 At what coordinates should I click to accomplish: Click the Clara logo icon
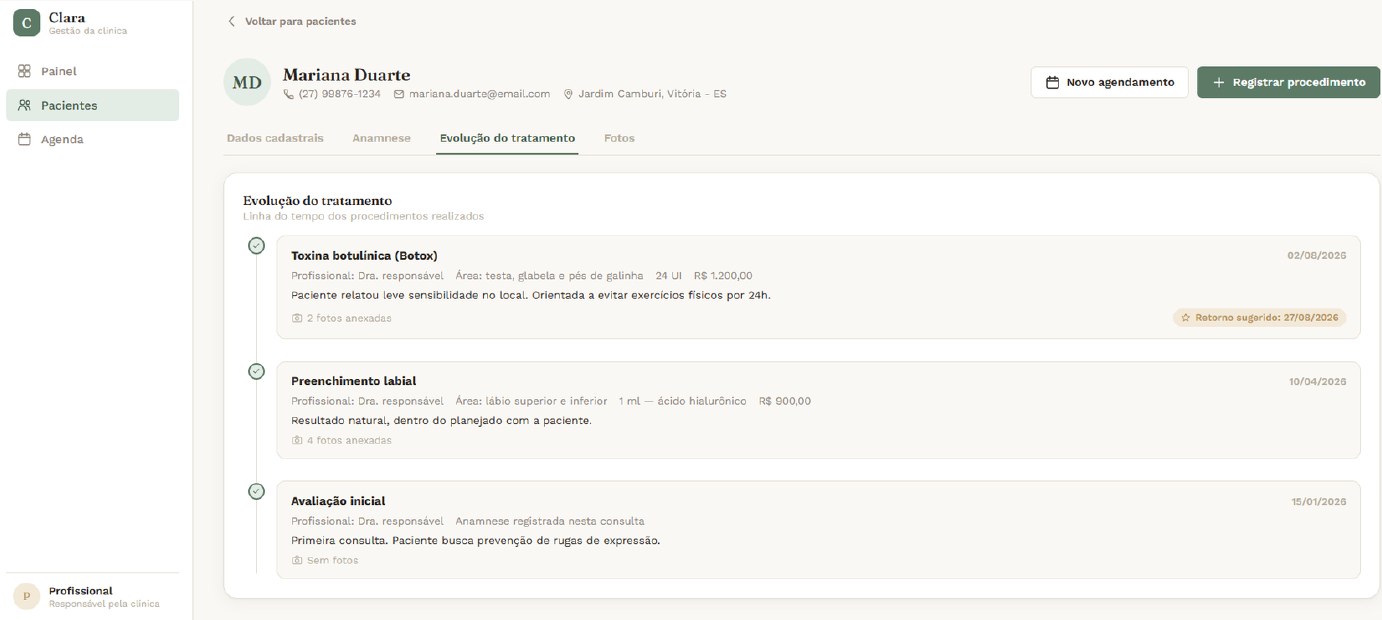(x=26, y=23)
